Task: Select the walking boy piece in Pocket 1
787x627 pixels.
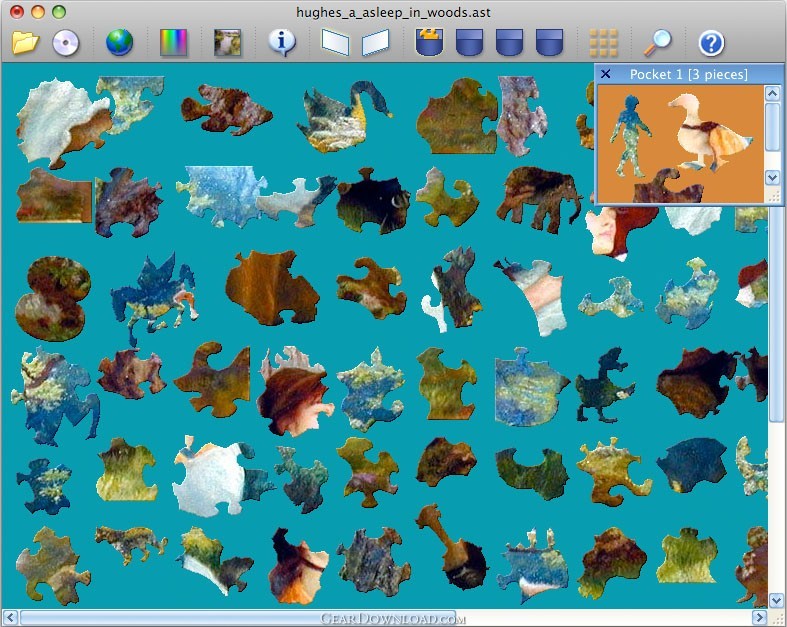Action: pyautogui.click(x=630, y=136)
